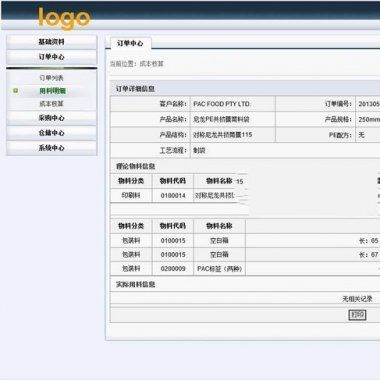Screen dimensions: 380x380
Task: Click the 包装料 cell beside PAC标签
Action: point(131,269)
